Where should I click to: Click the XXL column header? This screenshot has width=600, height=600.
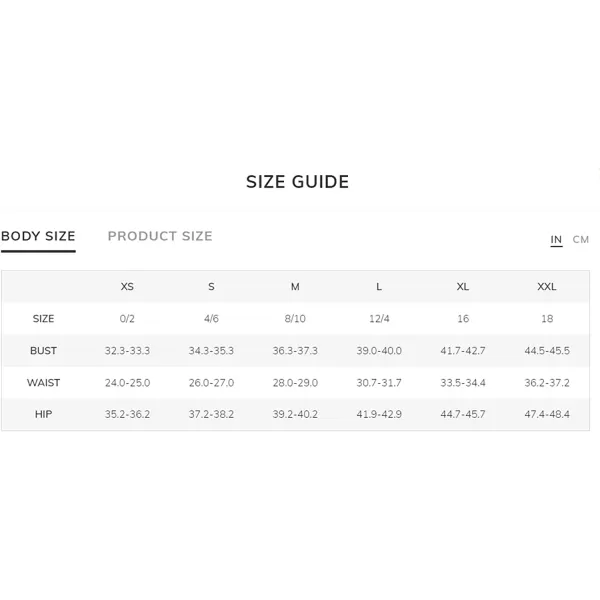tap(547, 287)
